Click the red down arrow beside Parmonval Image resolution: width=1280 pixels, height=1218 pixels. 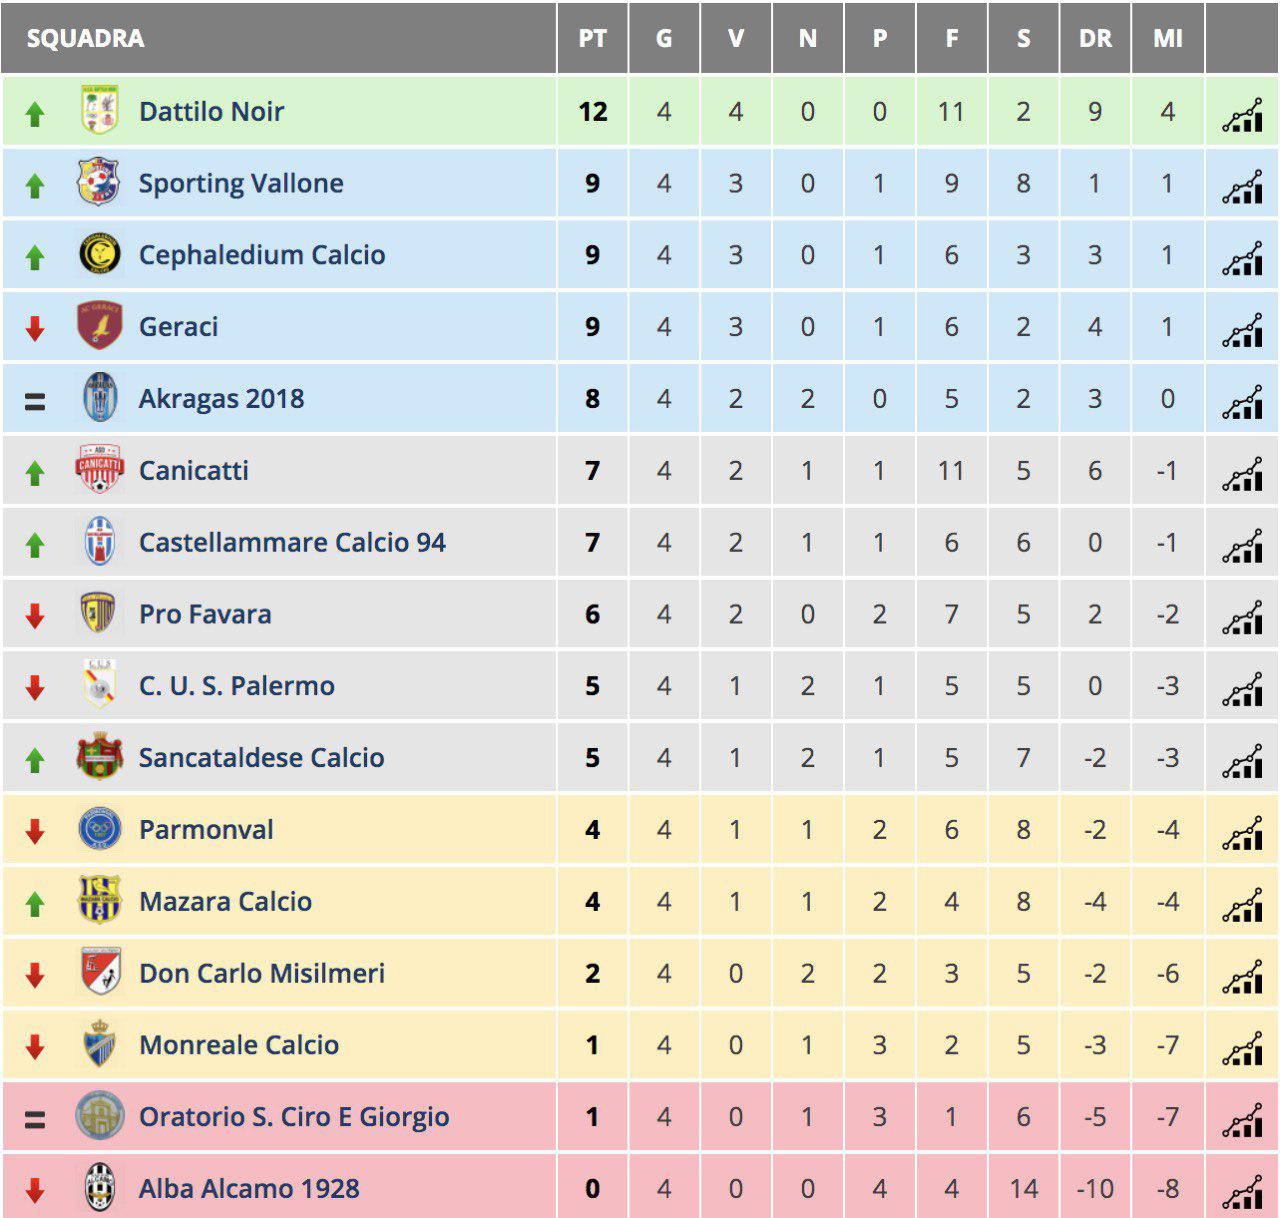(35, 830)
